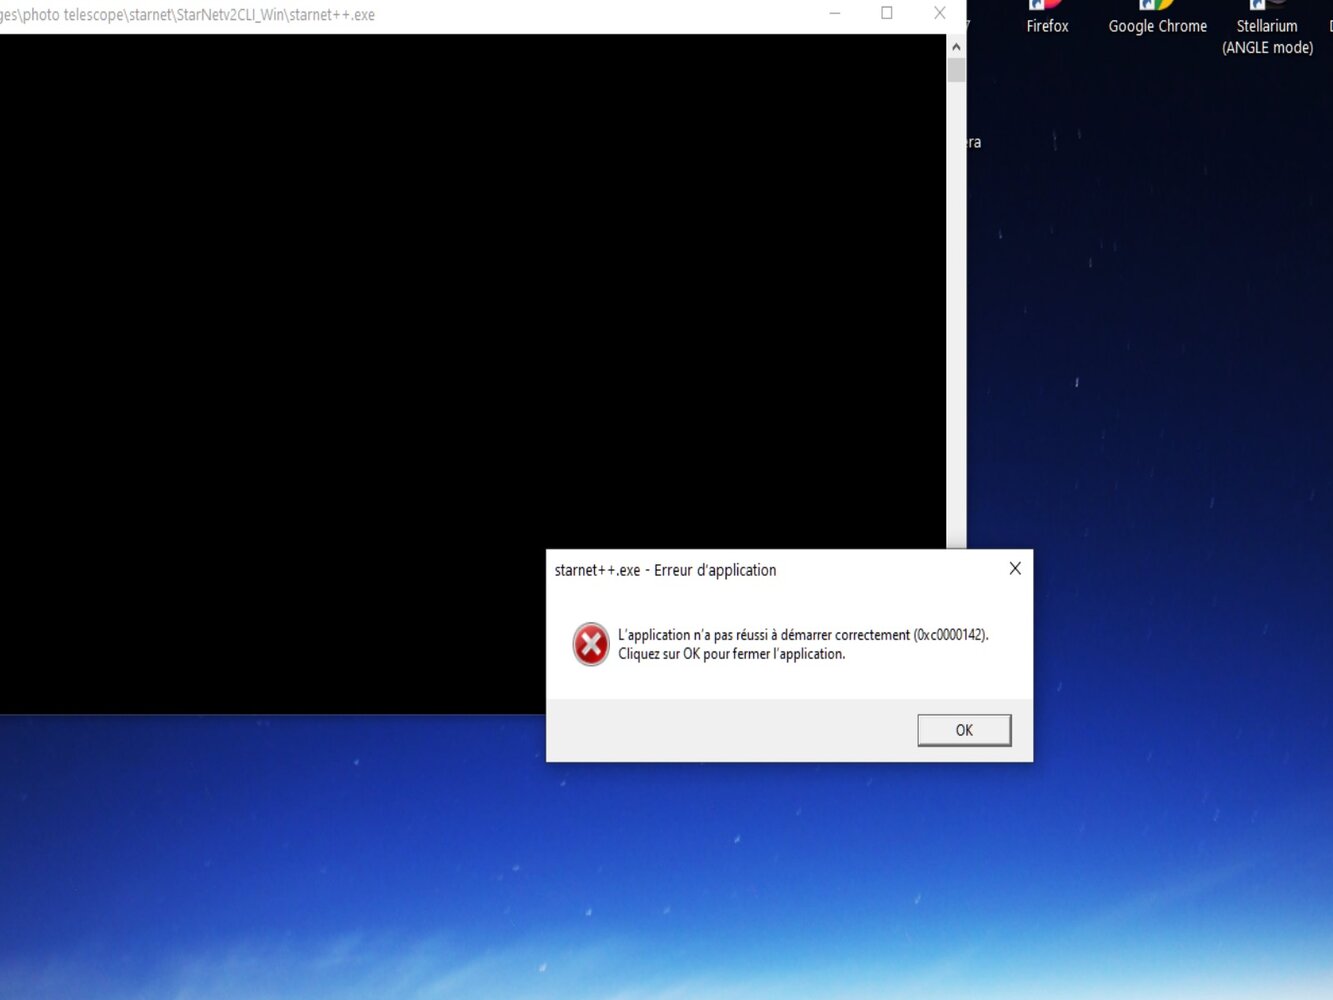Close the Erreur d'application dialog

(1015, 569)
